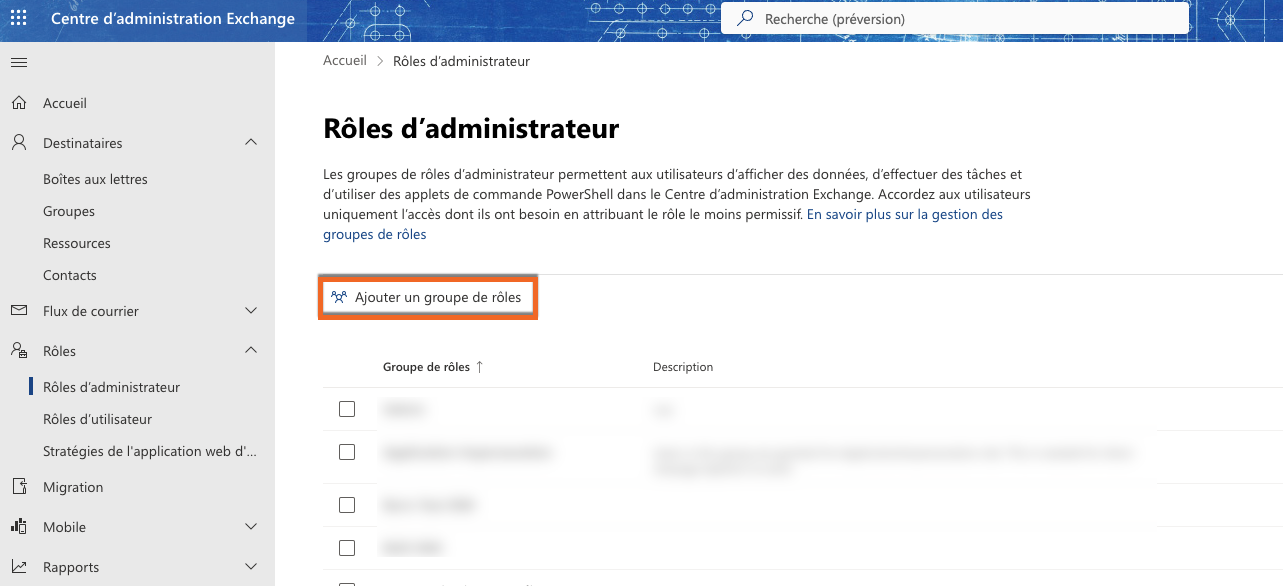Click the Rapports chart icon
This screenshot has height=586, width=1283.
[x=17, y=566]
